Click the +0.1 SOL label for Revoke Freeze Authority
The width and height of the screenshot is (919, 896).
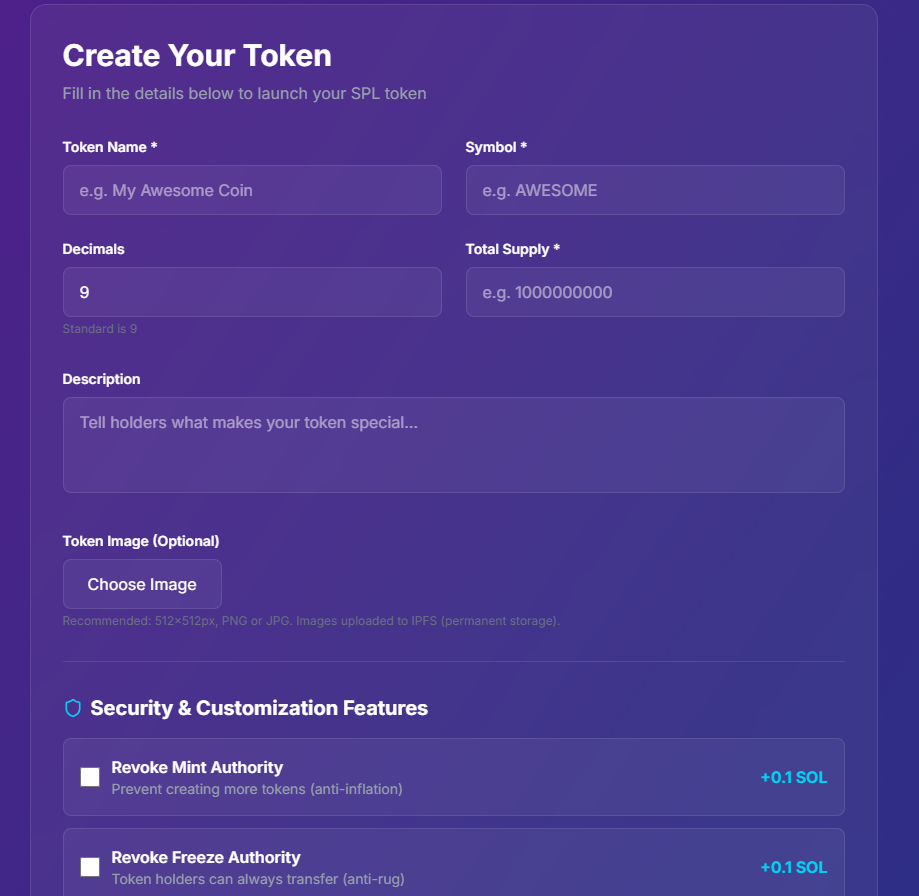click(x=794, y=868)
